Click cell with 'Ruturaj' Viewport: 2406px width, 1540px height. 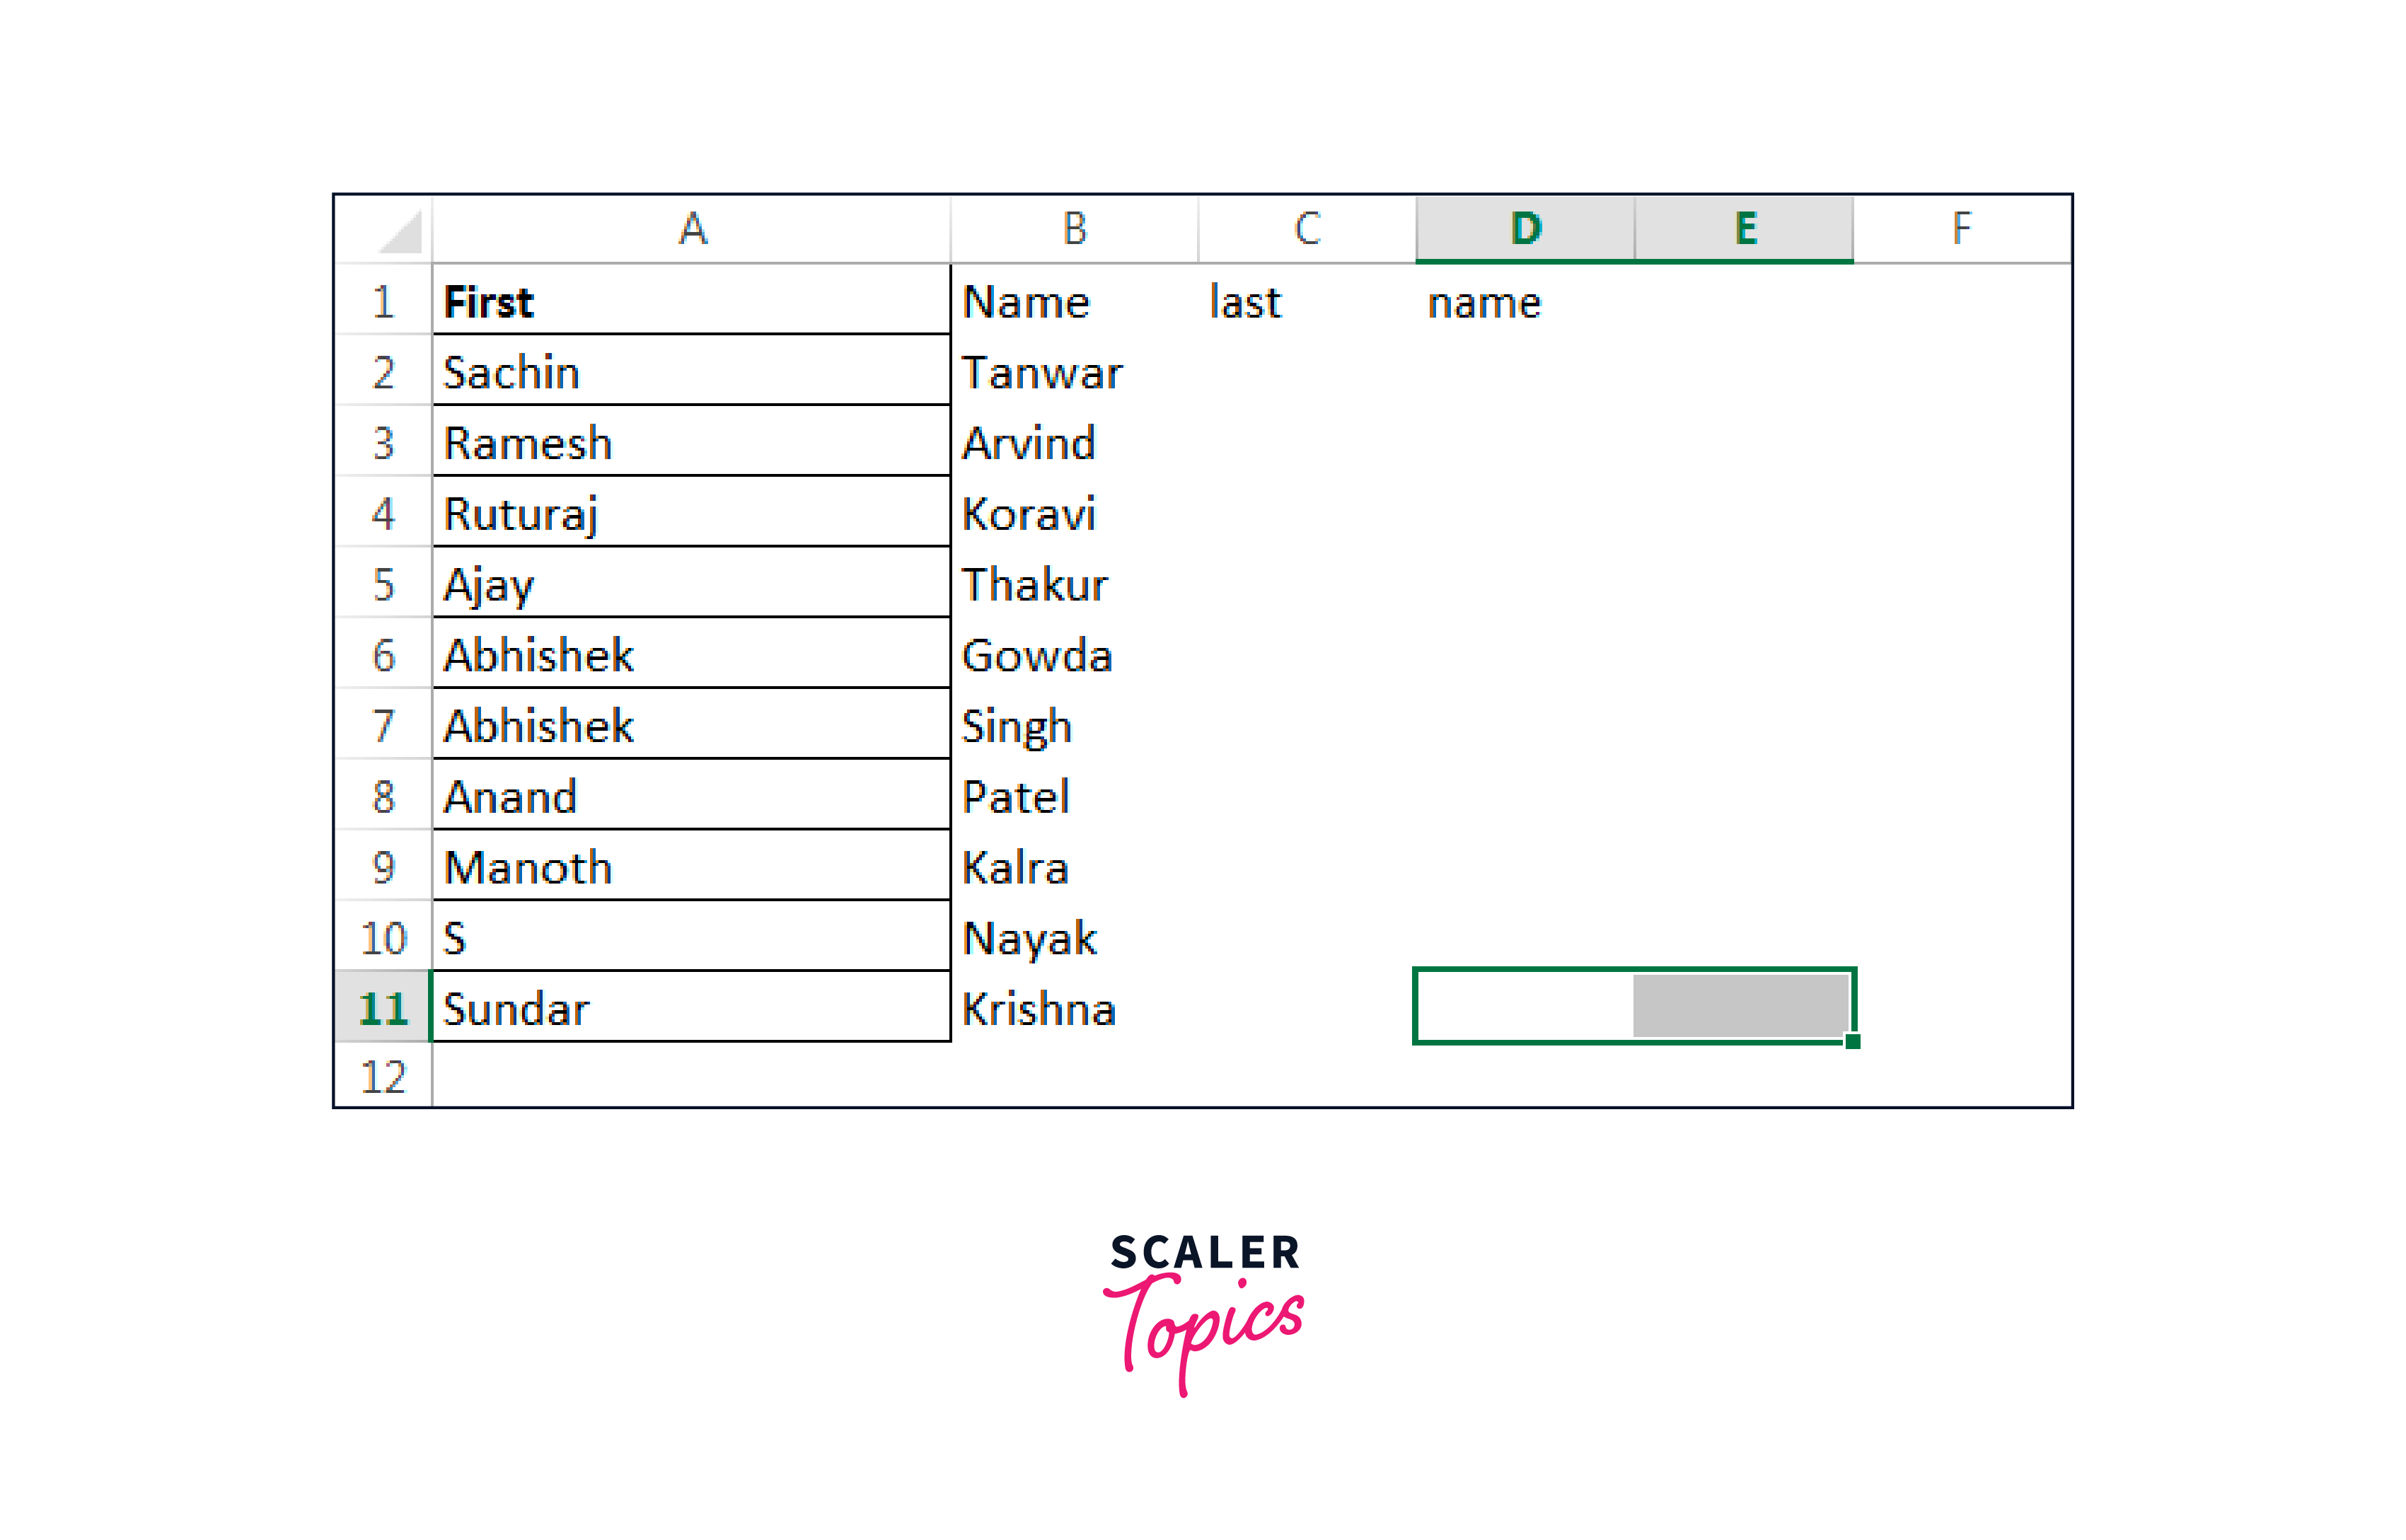click(x=690, y=514)
